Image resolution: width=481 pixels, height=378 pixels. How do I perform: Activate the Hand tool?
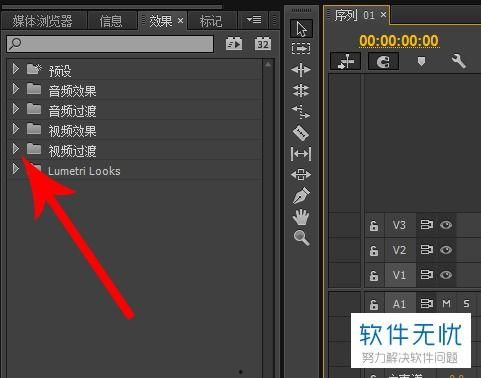click(x=301, y=217)
